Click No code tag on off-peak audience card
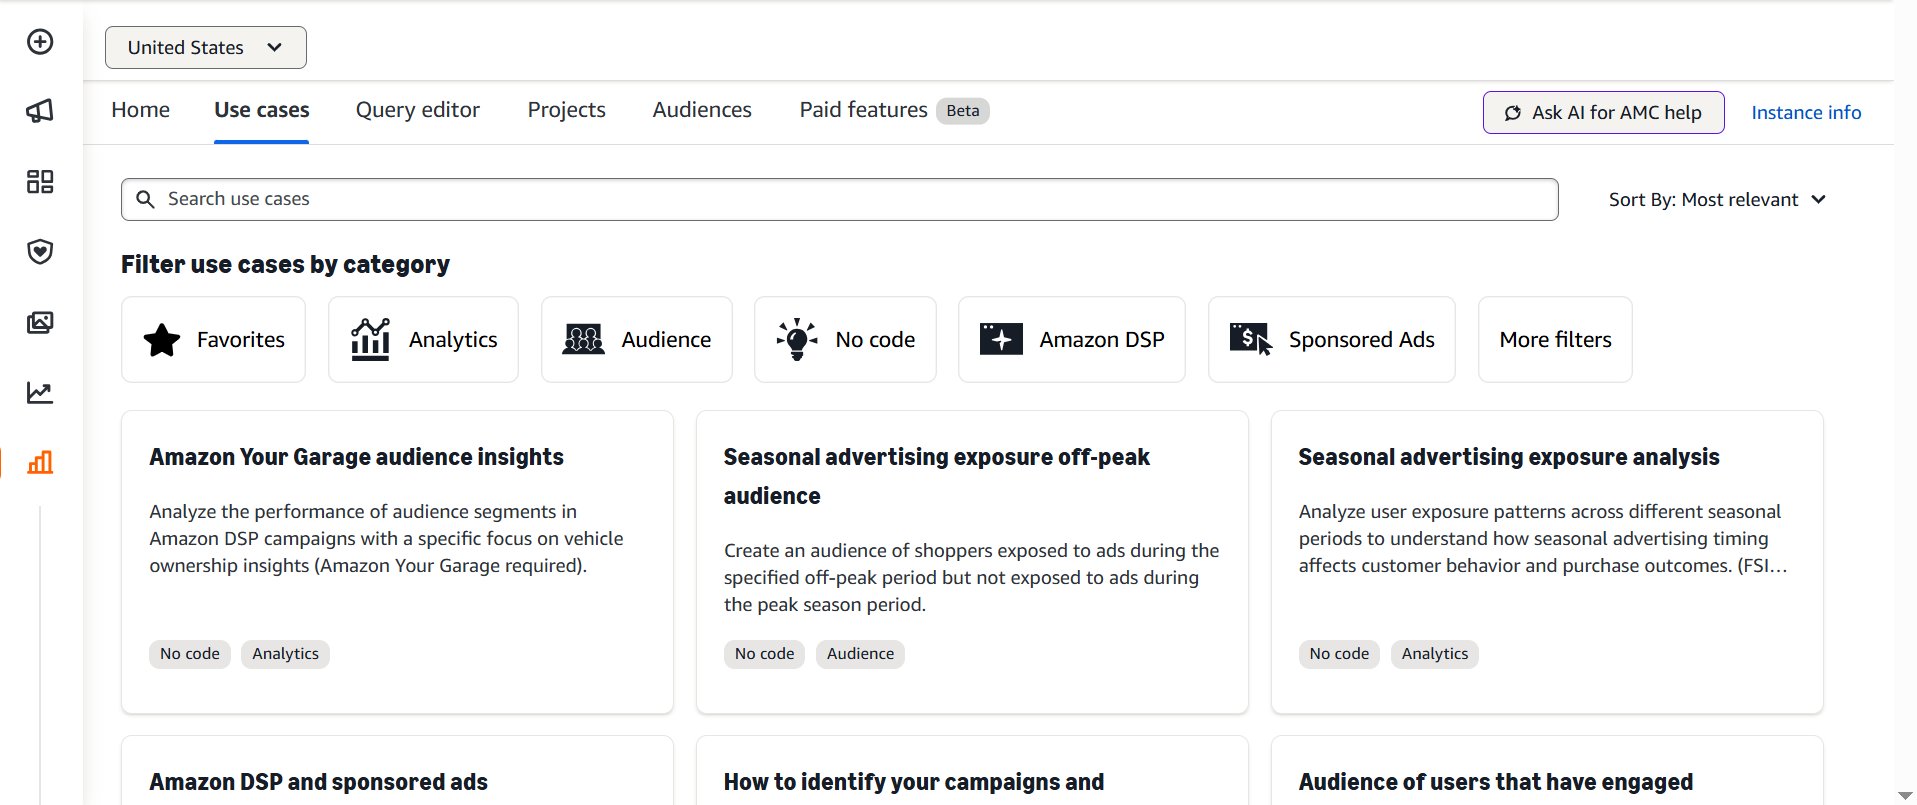1917x805 pixels. [764, 654]
